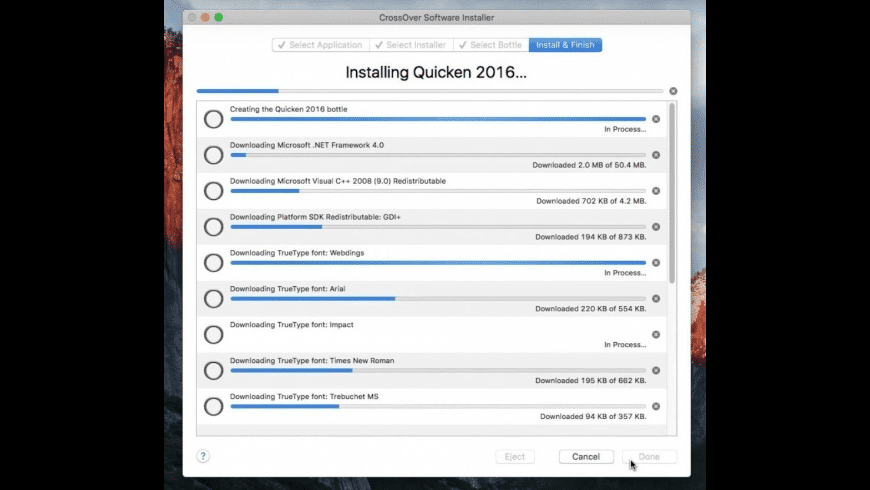This screenshot has width=870, height=490.
Task: Click status circle for Platform SDK GDI+
Action: [213, 226]
